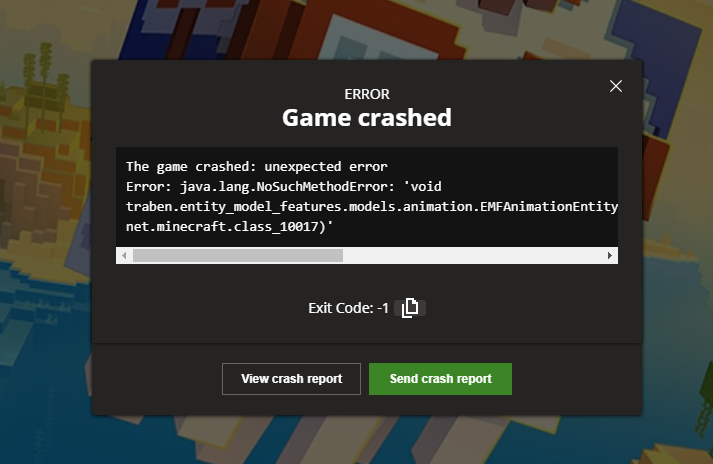The width and height of the screenshot is (713, 464).
Task: Close the Game crashed error dialog
Action: (x=616, y=86)
